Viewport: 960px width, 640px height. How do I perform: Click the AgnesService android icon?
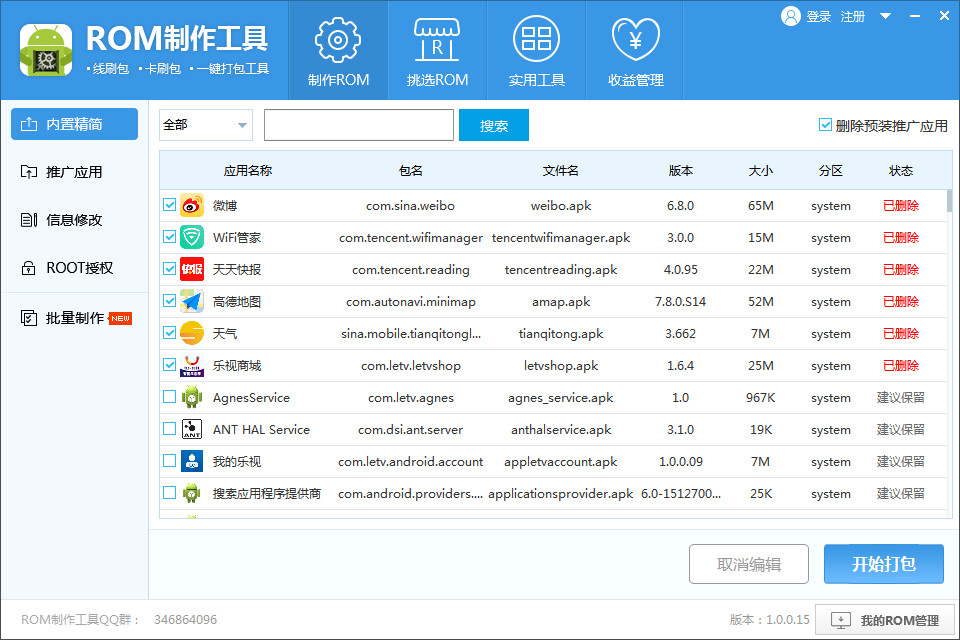coord(192,397)
